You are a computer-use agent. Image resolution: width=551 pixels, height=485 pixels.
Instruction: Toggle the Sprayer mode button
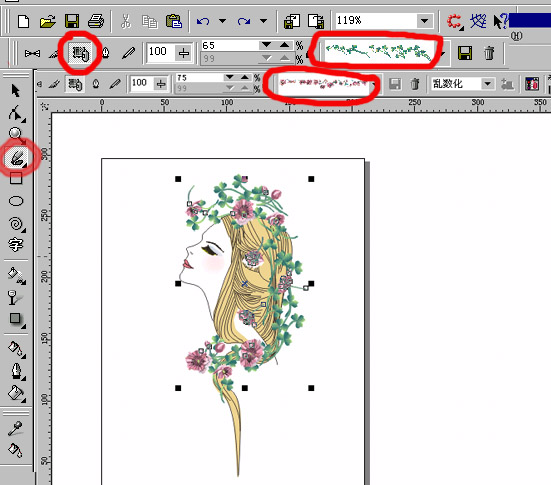point(80,53)
